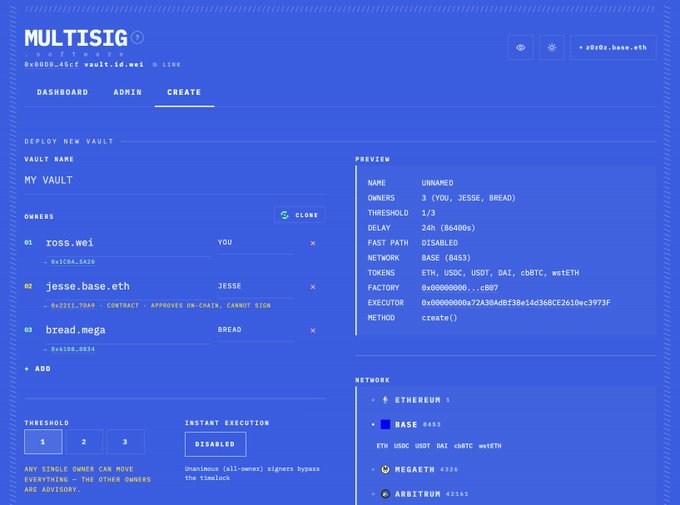680x505 pixels.
Task: Open the ADMIN tab
Action: point(128,92)
